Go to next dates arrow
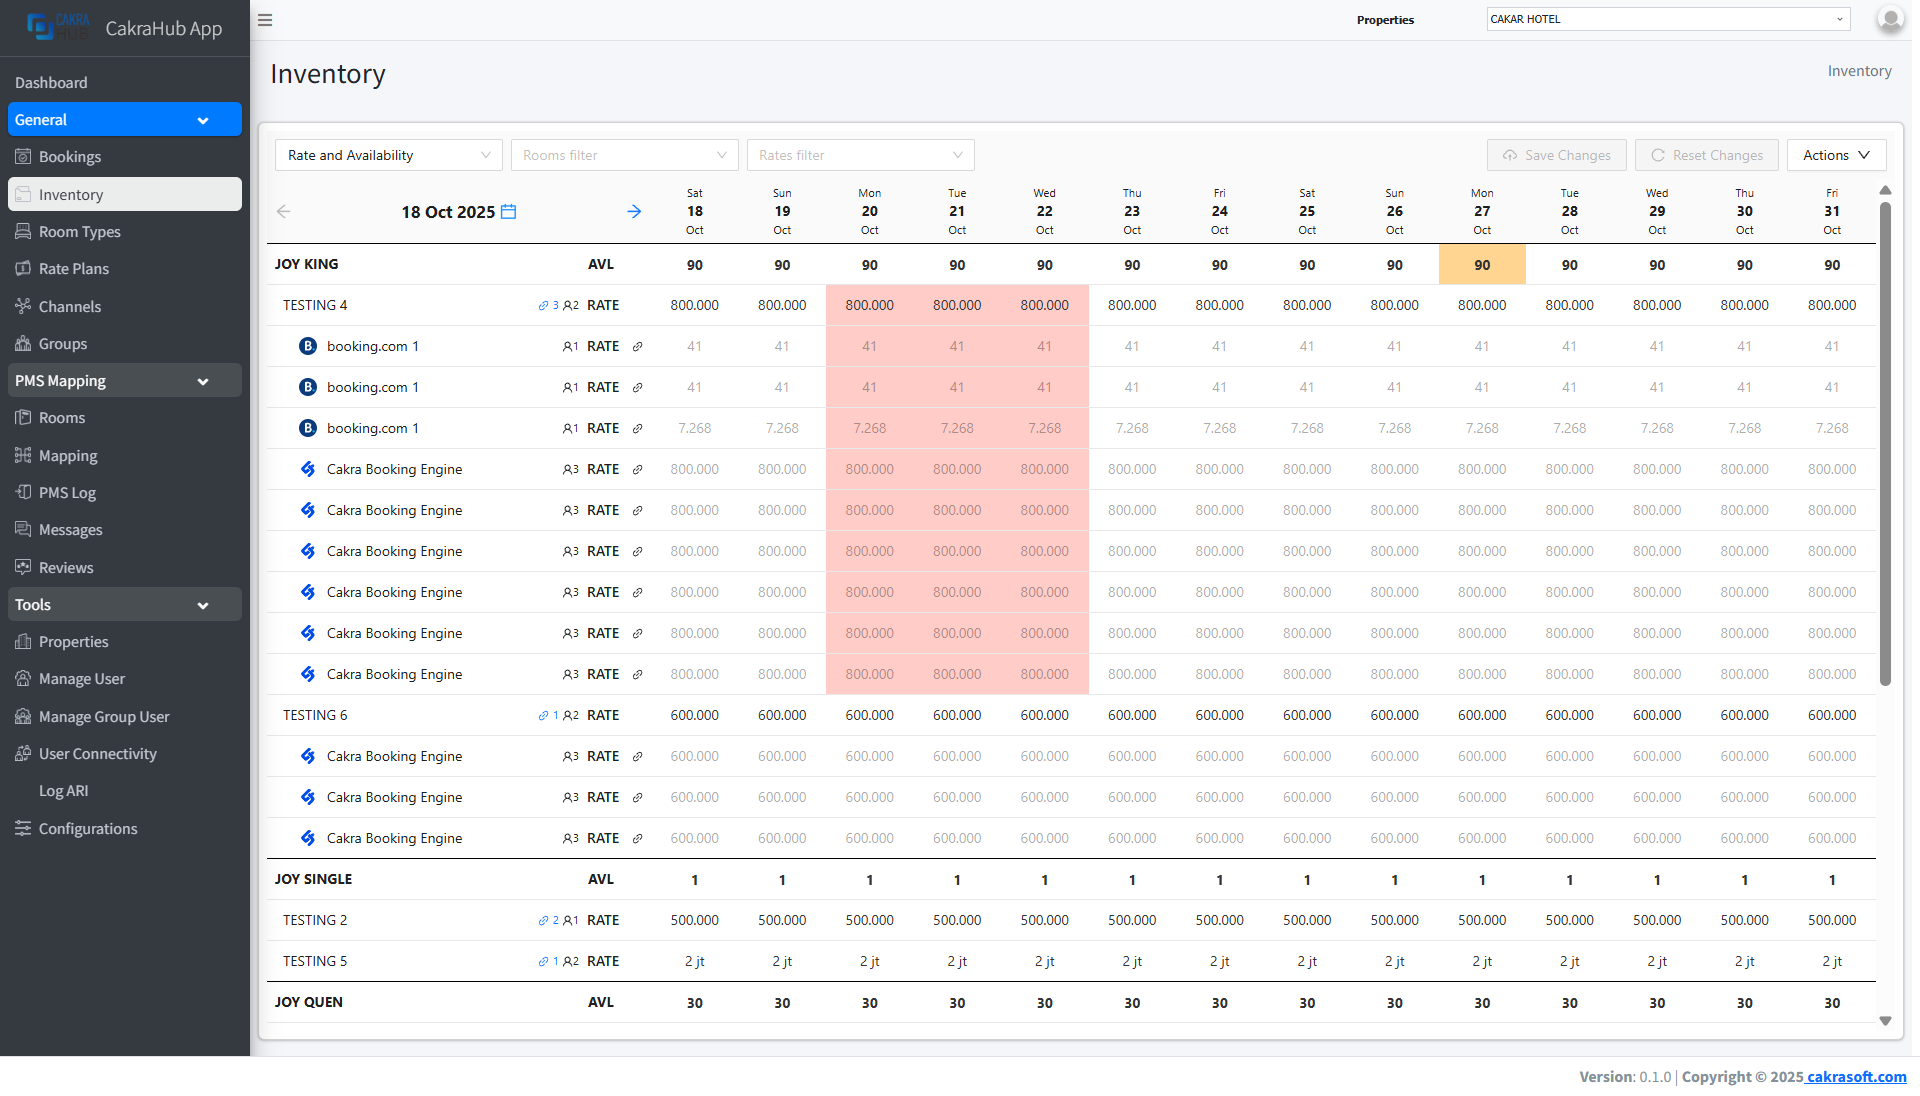 click(x=634, y=212)
